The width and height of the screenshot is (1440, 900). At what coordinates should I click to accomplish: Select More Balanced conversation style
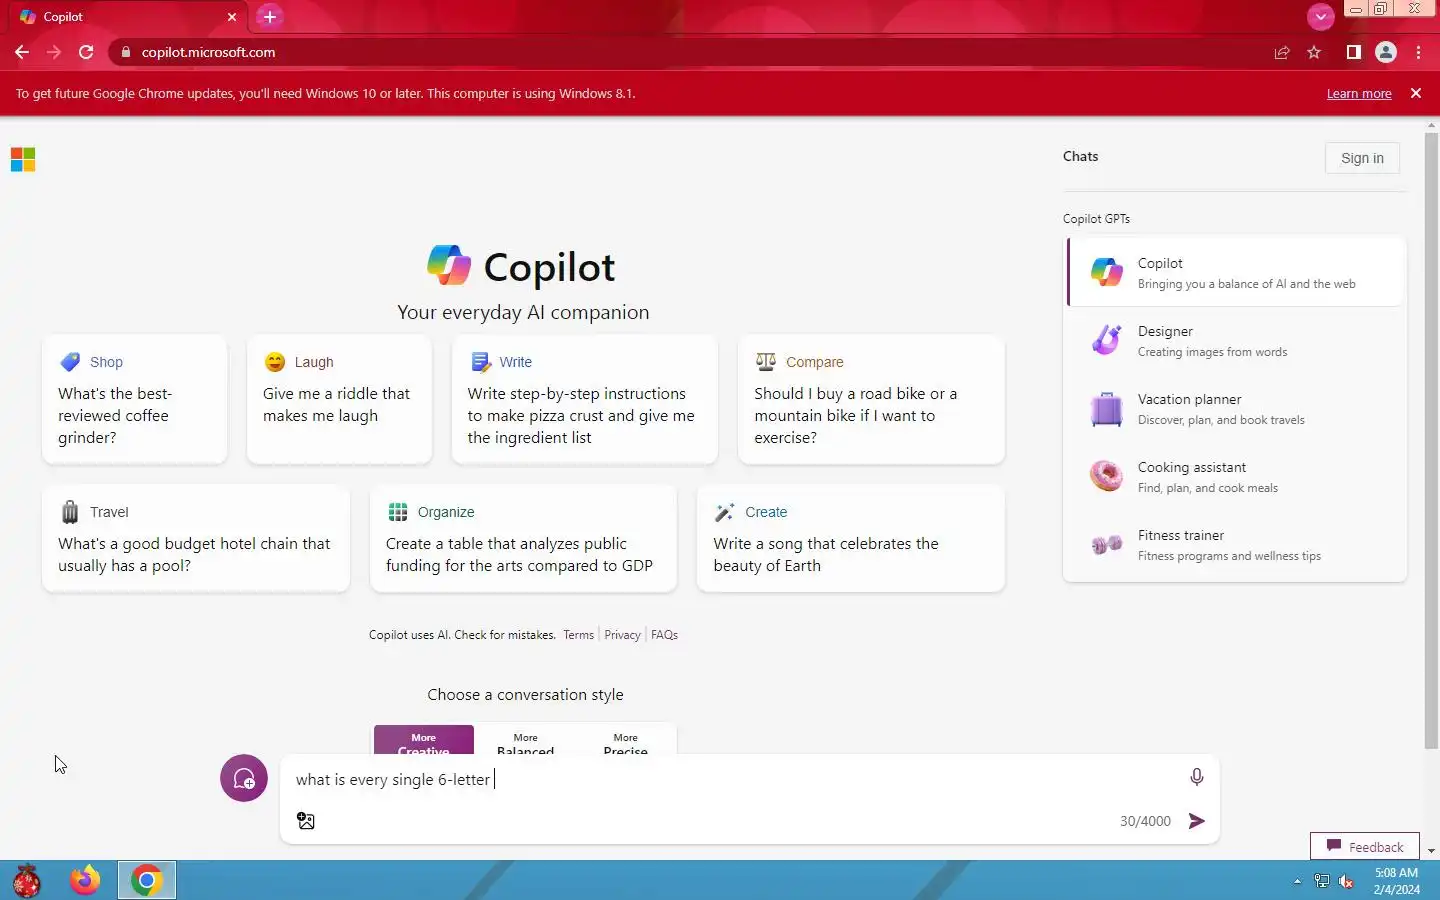(x=525, y=740)
